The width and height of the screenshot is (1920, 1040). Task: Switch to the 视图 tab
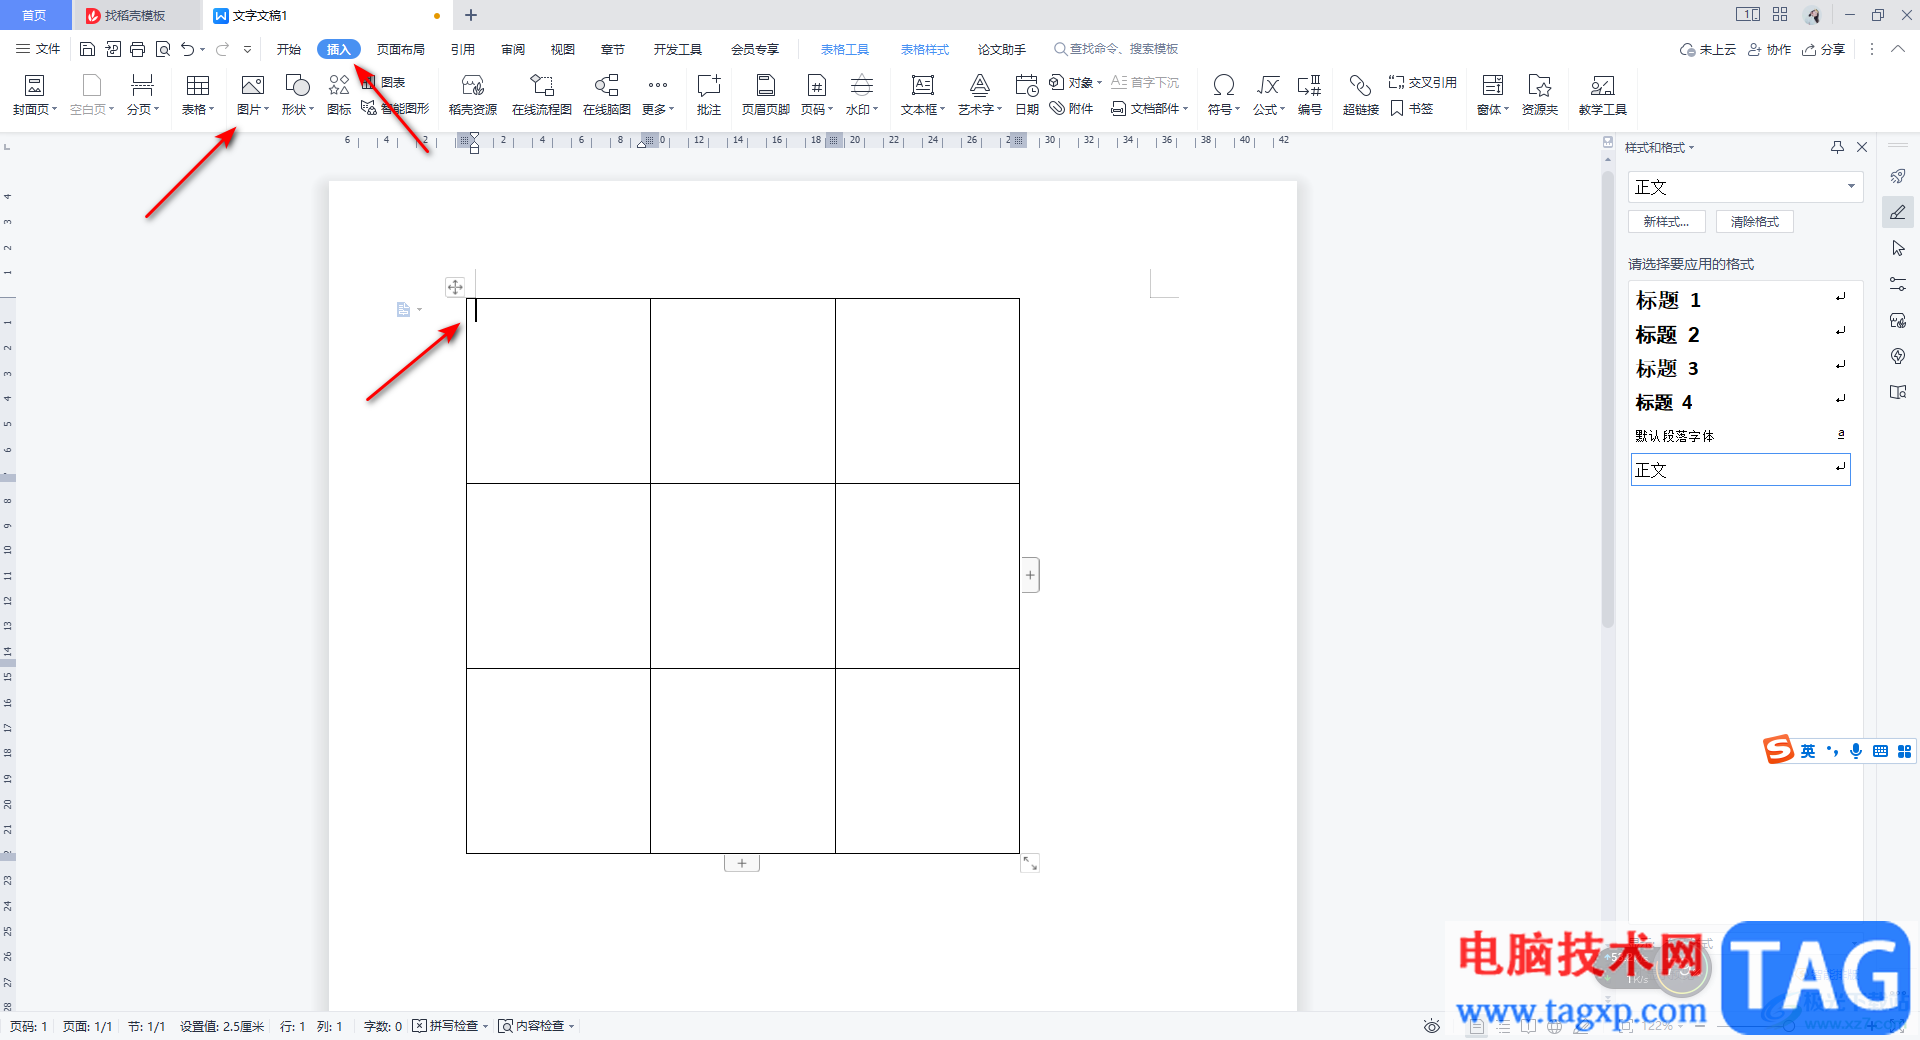(563, 49)
